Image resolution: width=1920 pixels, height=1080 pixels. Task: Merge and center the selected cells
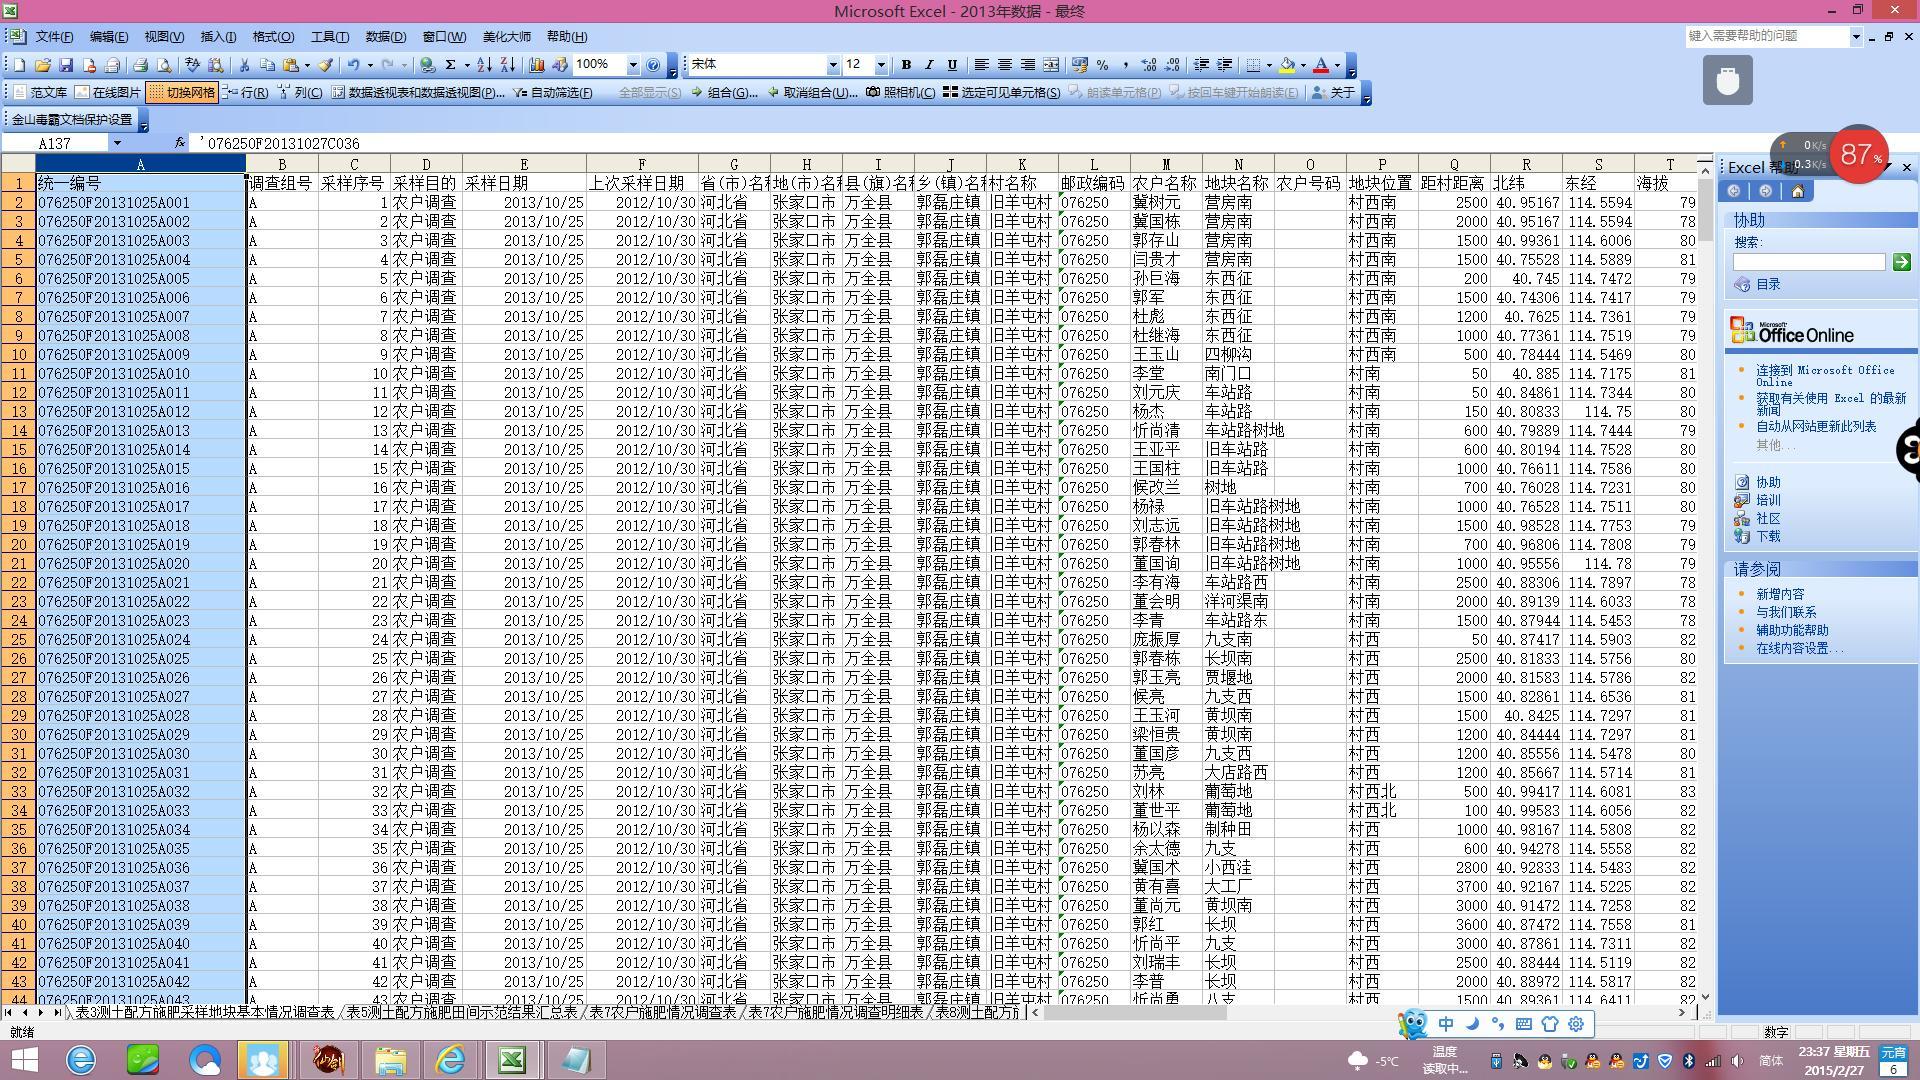point(1051,65)
